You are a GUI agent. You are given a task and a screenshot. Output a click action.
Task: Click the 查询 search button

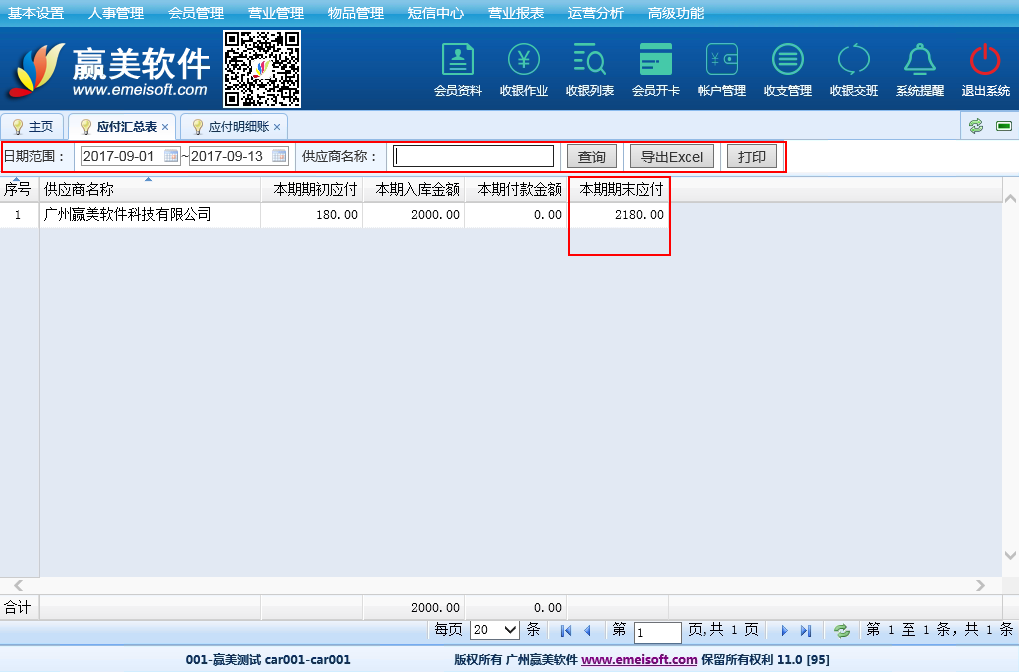click(591, 157)
